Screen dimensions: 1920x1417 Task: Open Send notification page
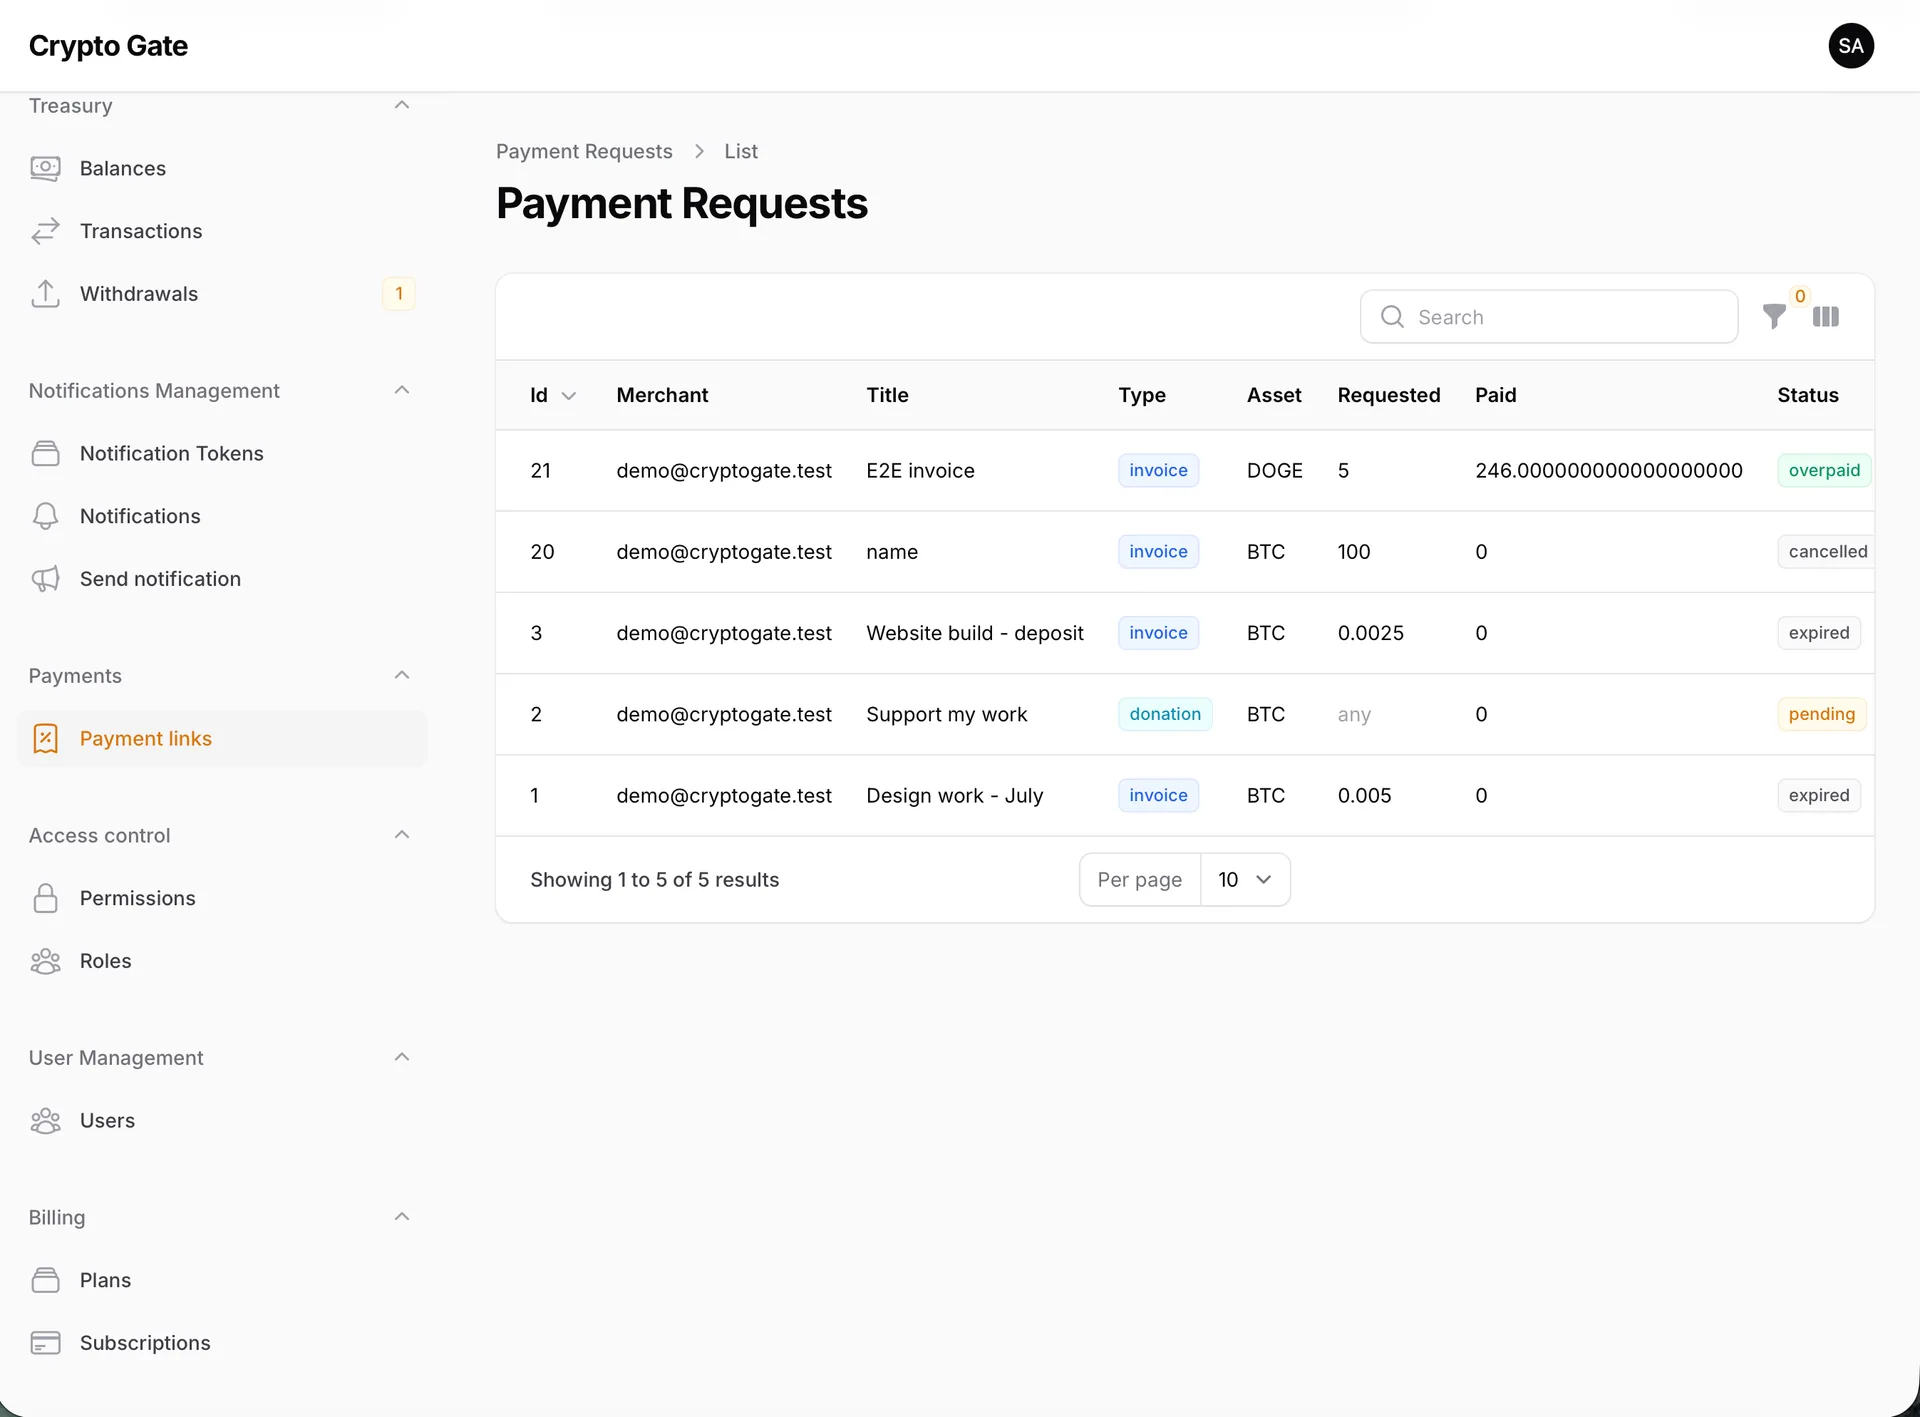coord(223,579)
